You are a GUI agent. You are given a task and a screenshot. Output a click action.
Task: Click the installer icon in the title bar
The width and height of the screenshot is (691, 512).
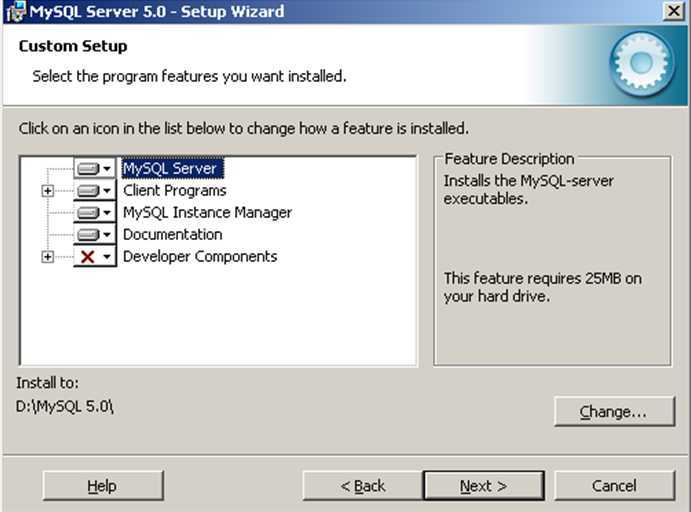click(x=14, y=12)
